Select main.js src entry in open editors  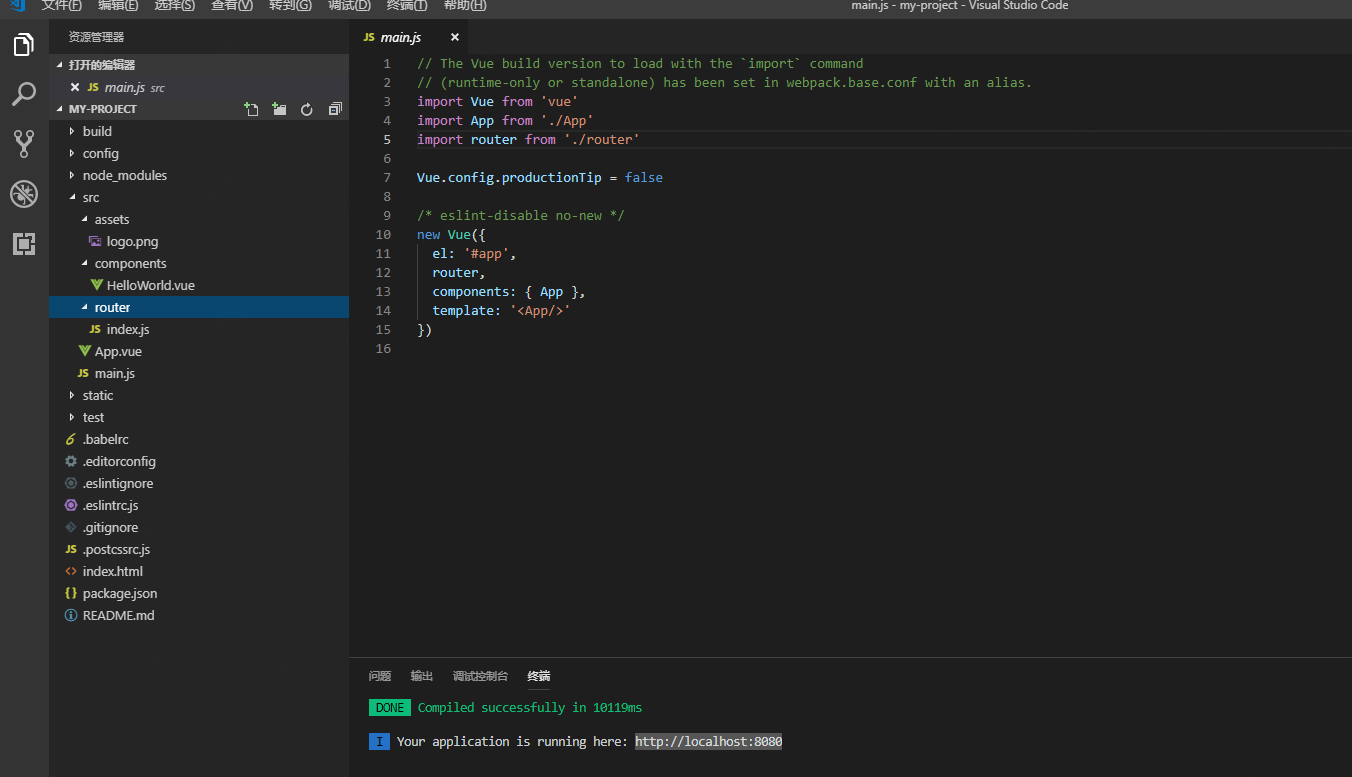point(199,87)
